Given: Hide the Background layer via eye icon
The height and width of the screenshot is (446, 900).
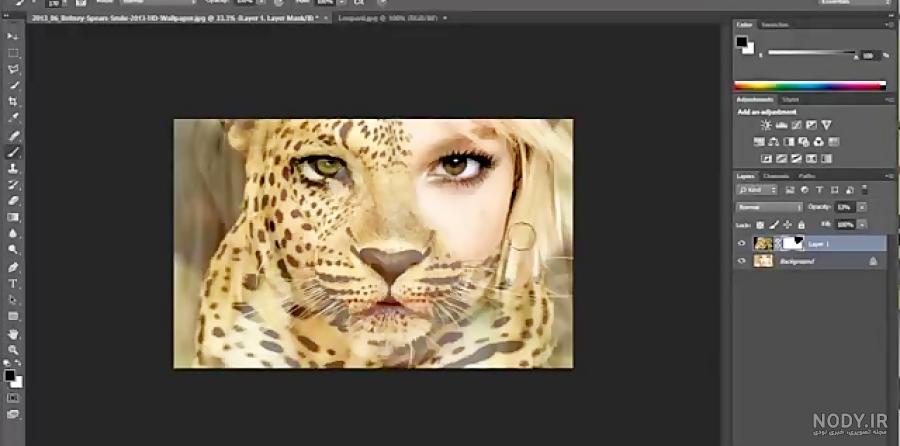Looking at the screenshot, I should (x=742, y=261).
